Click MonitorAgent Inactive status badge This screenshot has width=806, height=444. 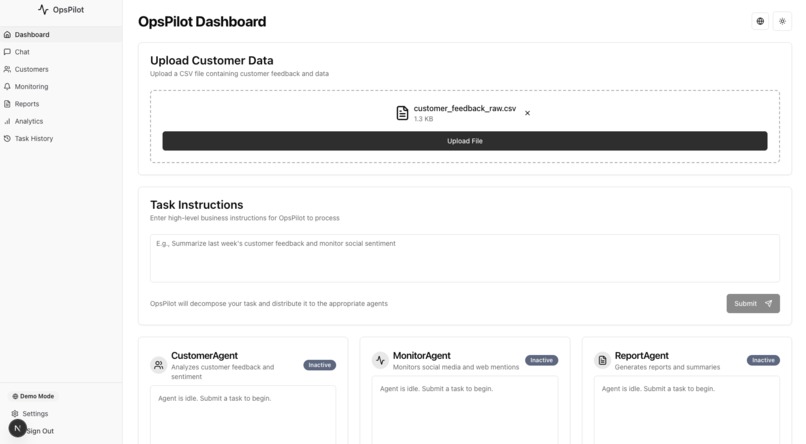coord(541,360)
